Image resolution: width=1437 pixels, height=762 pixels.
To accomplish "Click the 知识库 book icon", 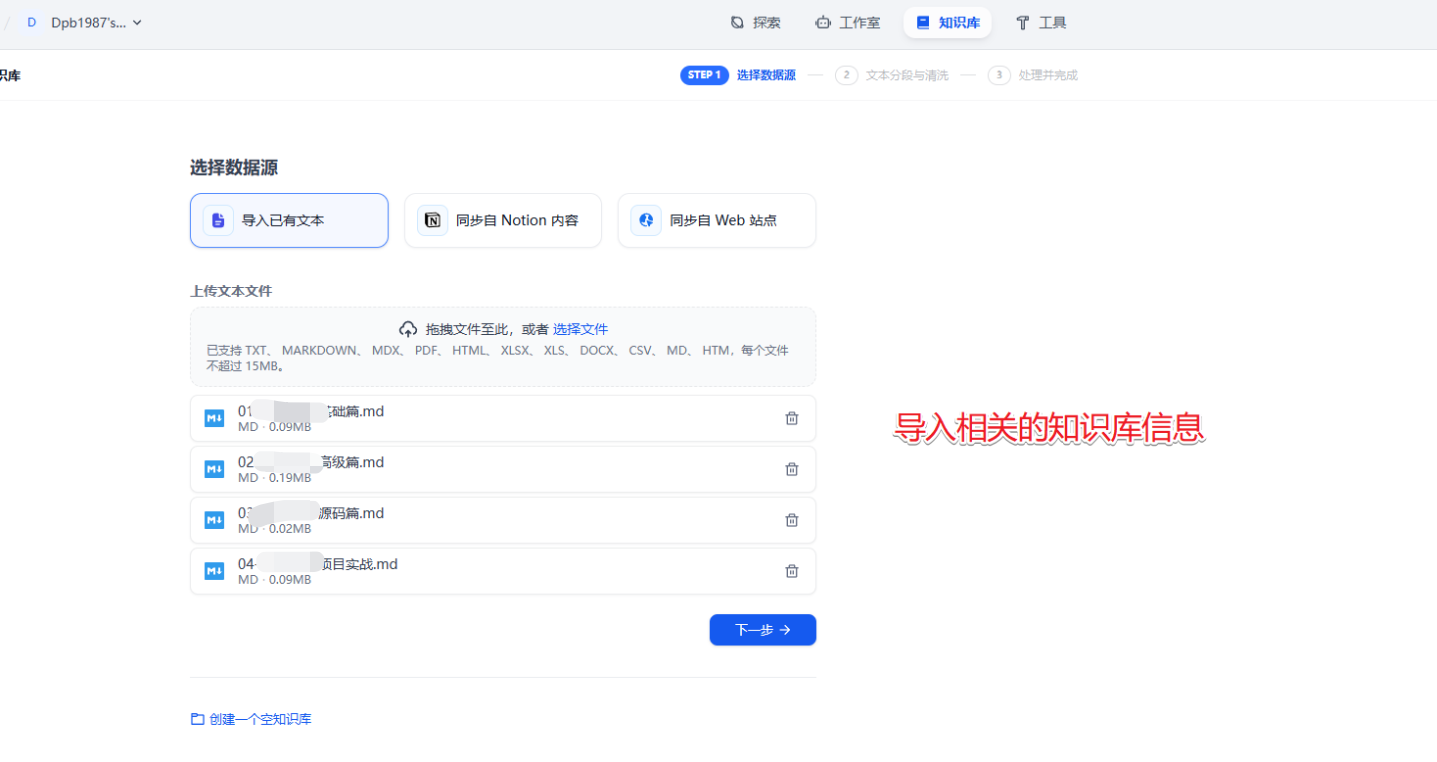I will point(922,22).
